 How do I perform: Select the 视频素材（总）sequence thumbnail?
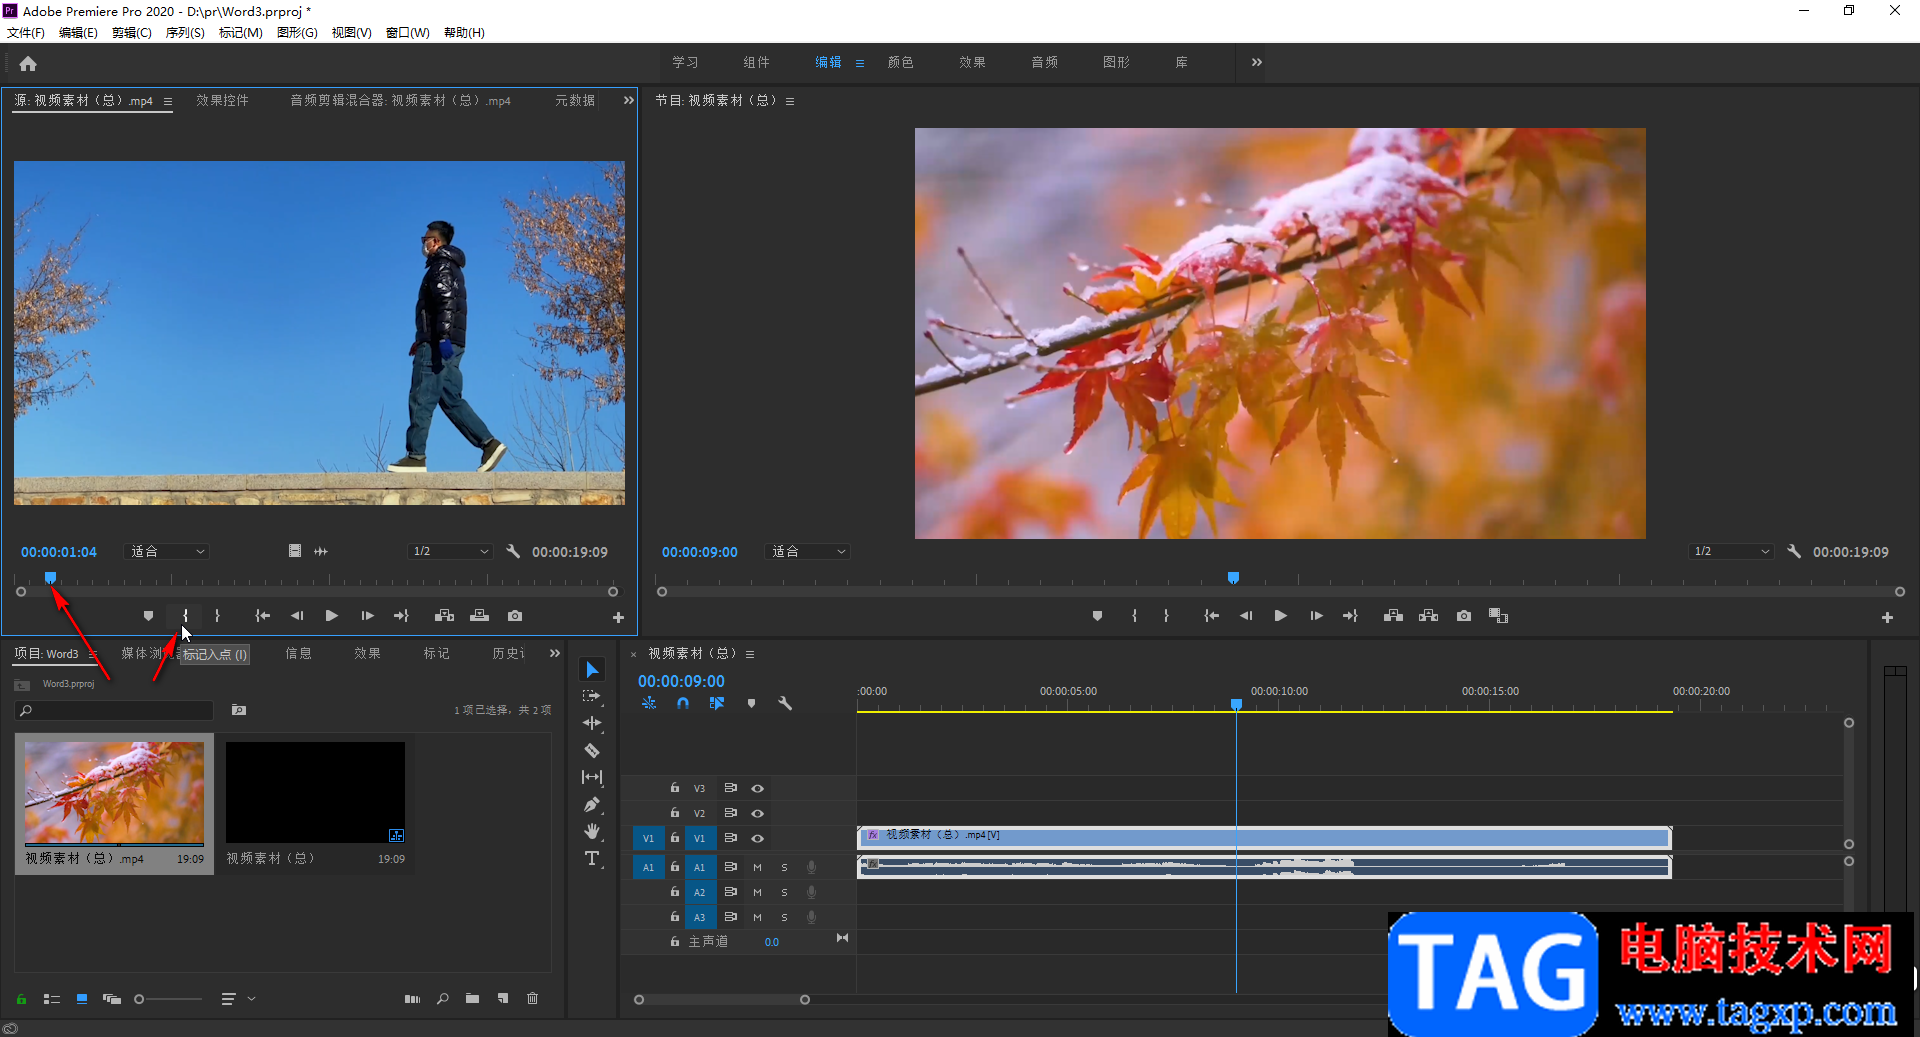[x=315, y=792]
